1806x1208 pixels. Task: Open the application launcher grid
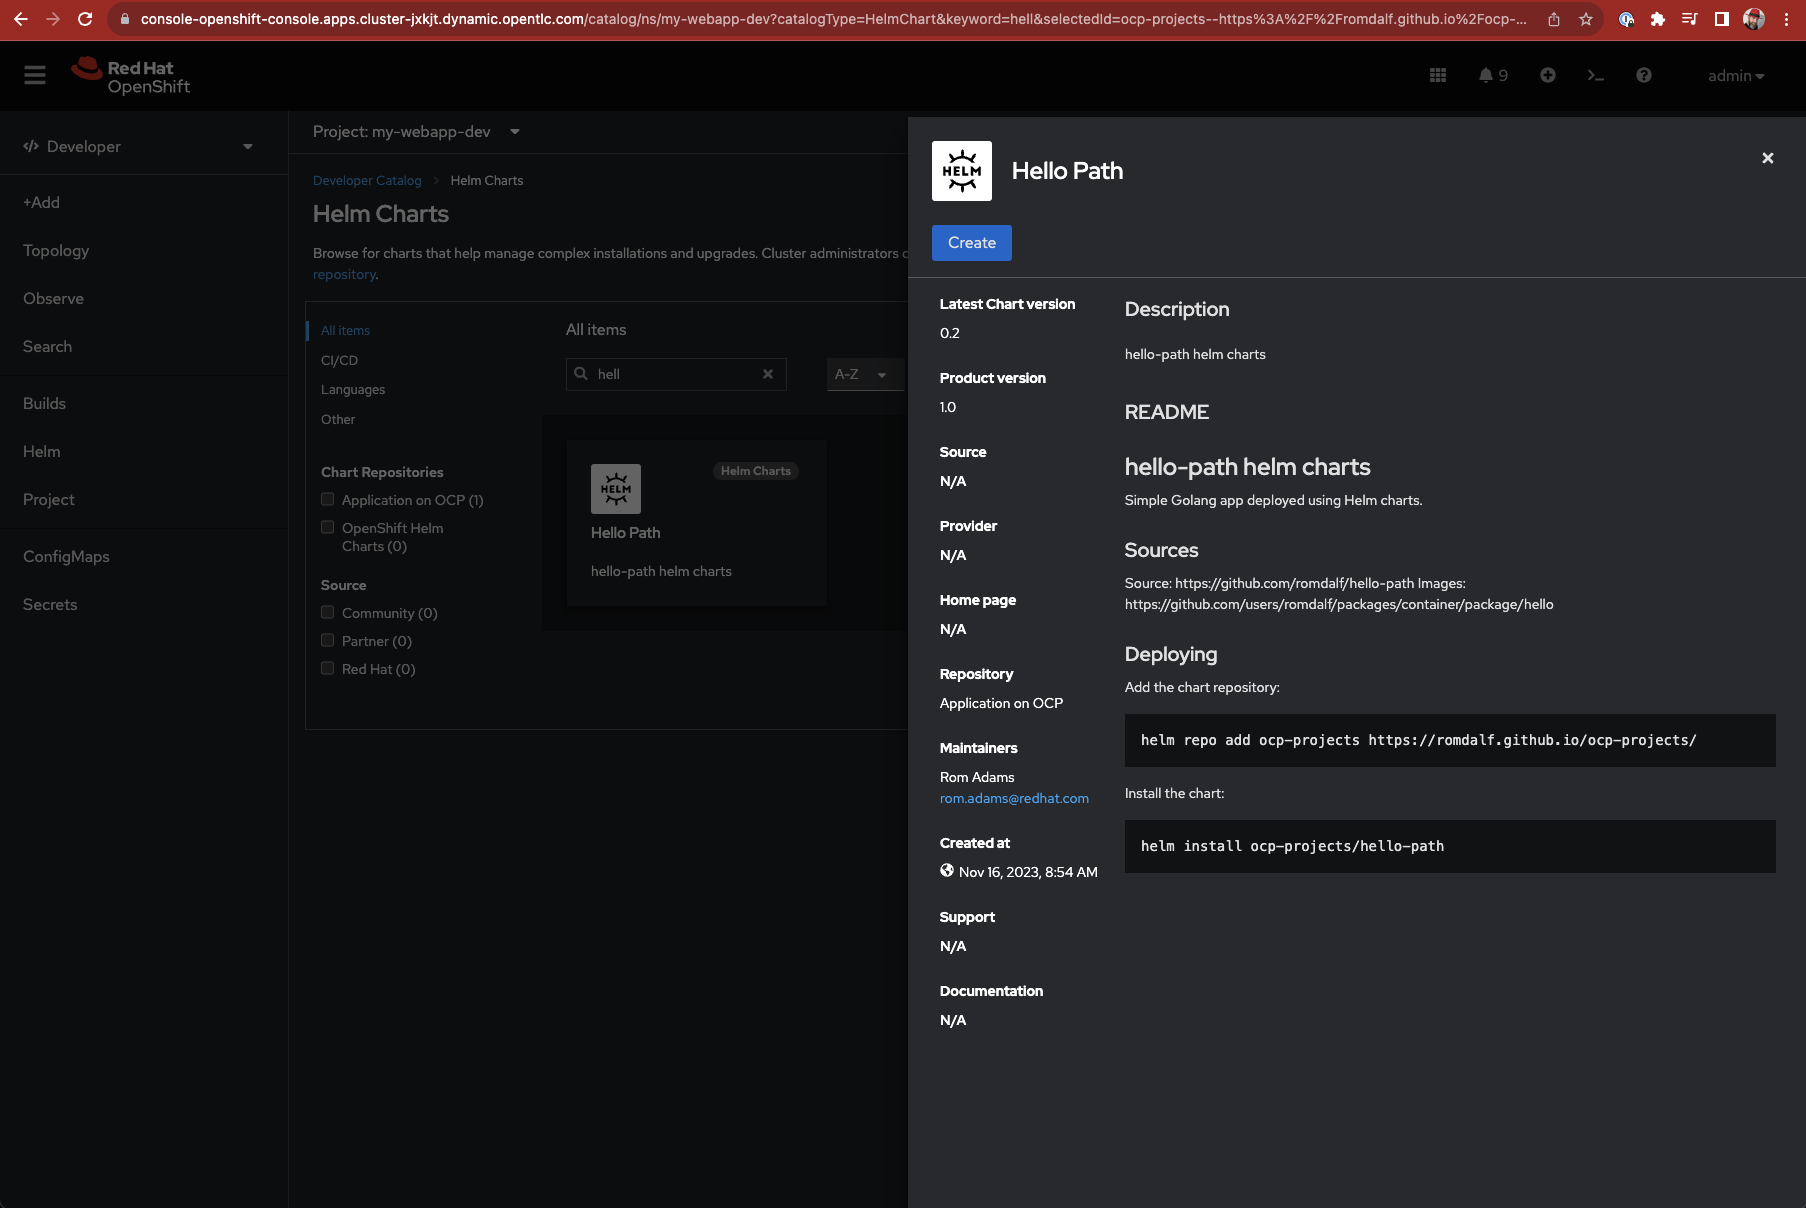tap(1438, 75)
